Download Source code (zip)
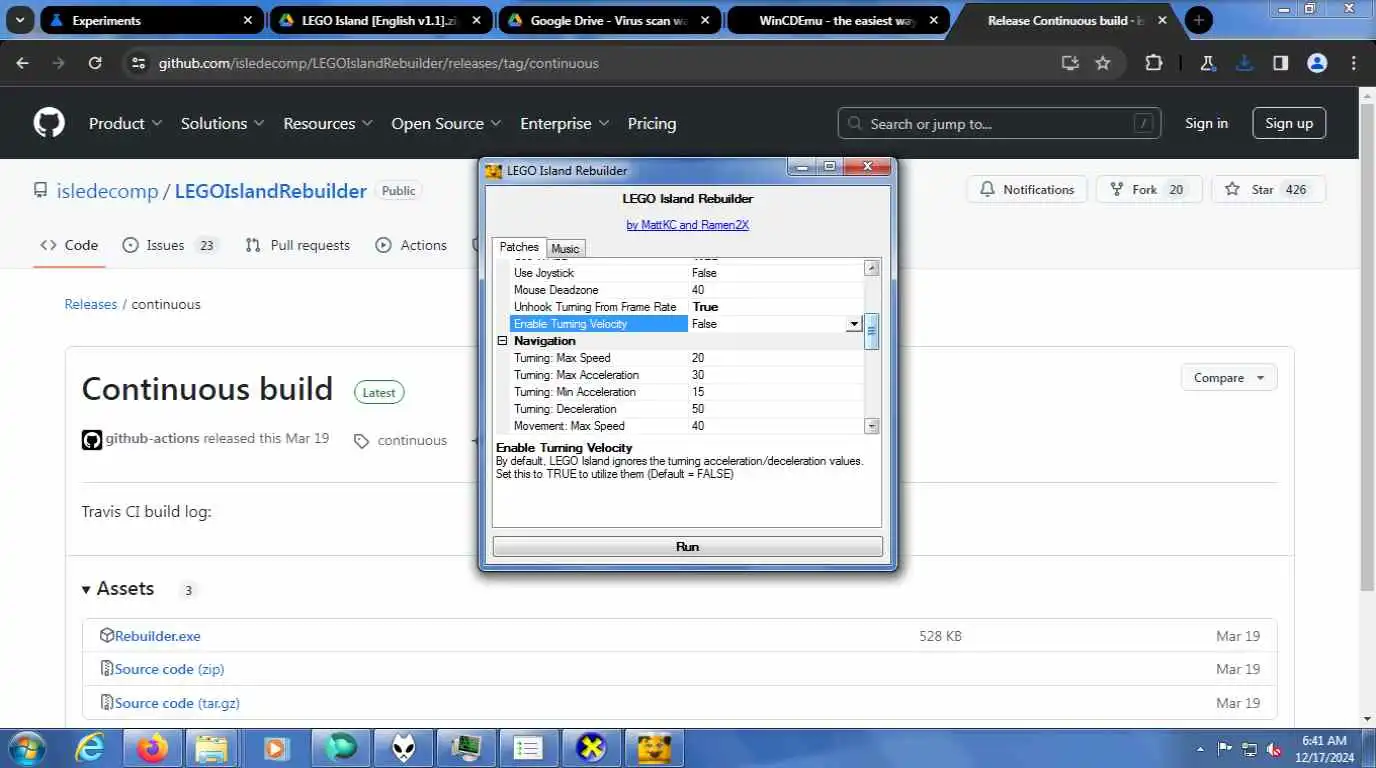The height and width of the screenshot is (768, 1376). click(169, 669)
